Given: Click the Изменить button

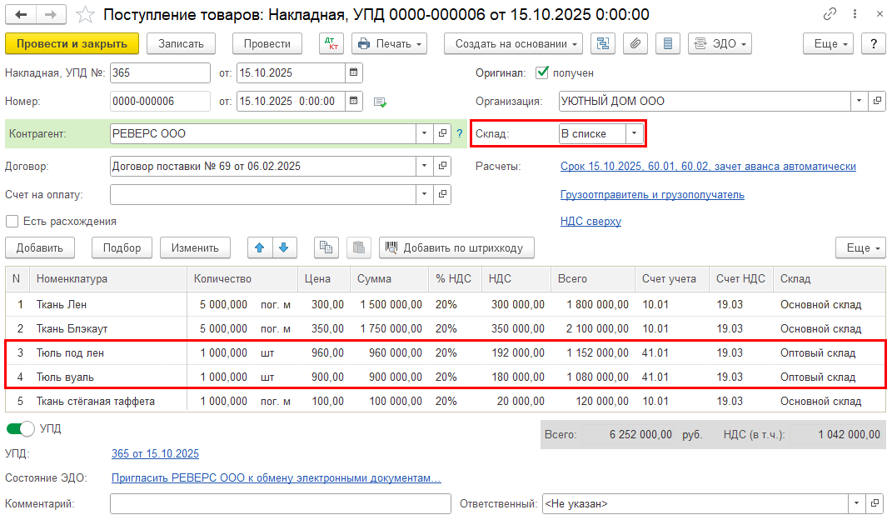Looking at the screenshot, I should click(x=195, y=247).
